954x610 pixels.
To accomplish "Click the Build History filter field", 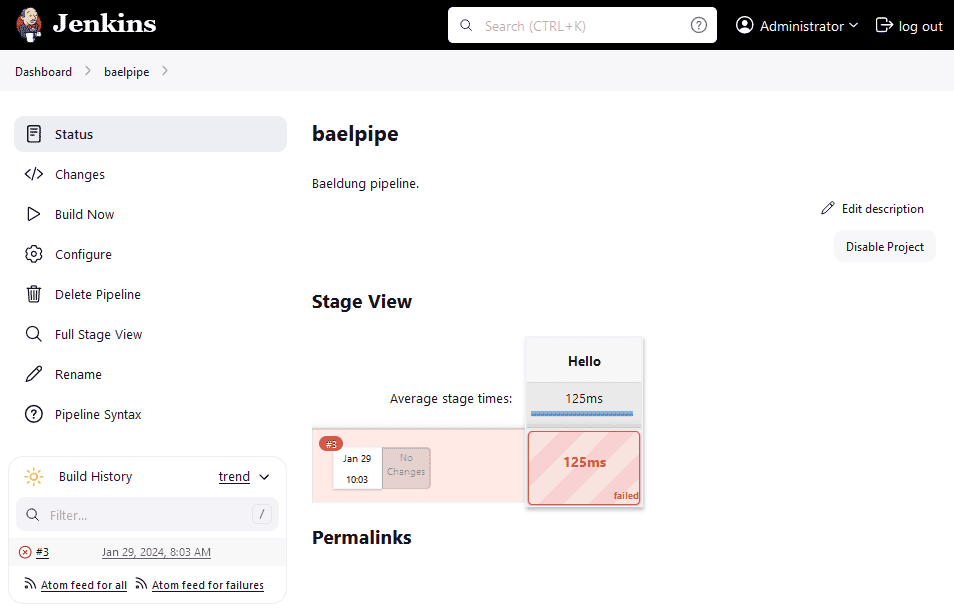I will coord(145,514).
